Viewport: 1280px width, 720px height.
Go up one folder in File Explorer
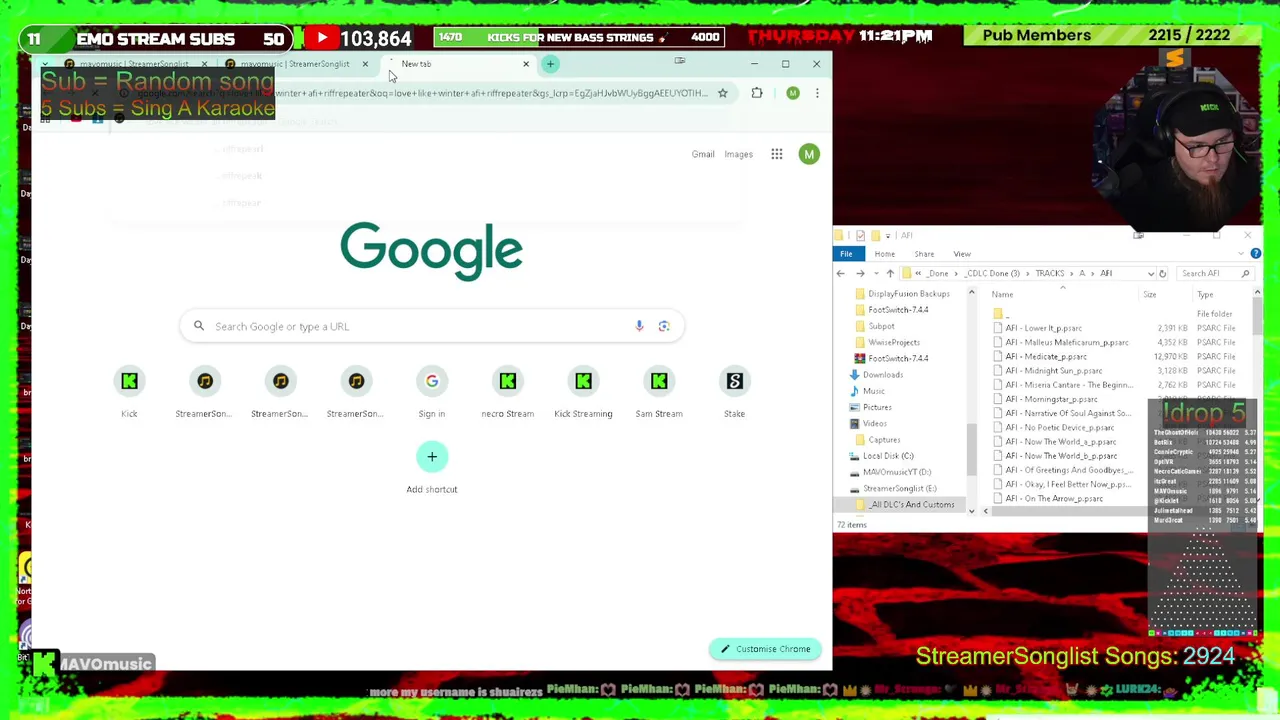(890, 273)
